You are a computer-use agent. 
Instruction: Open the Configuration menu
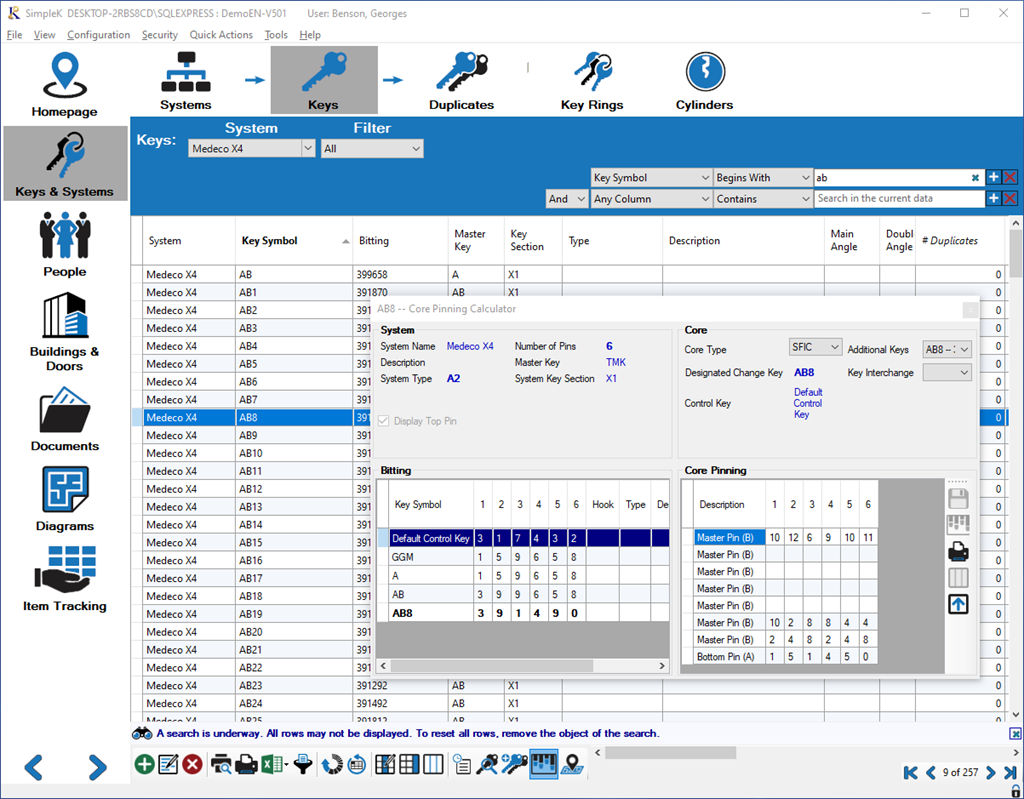coord(98,34)
